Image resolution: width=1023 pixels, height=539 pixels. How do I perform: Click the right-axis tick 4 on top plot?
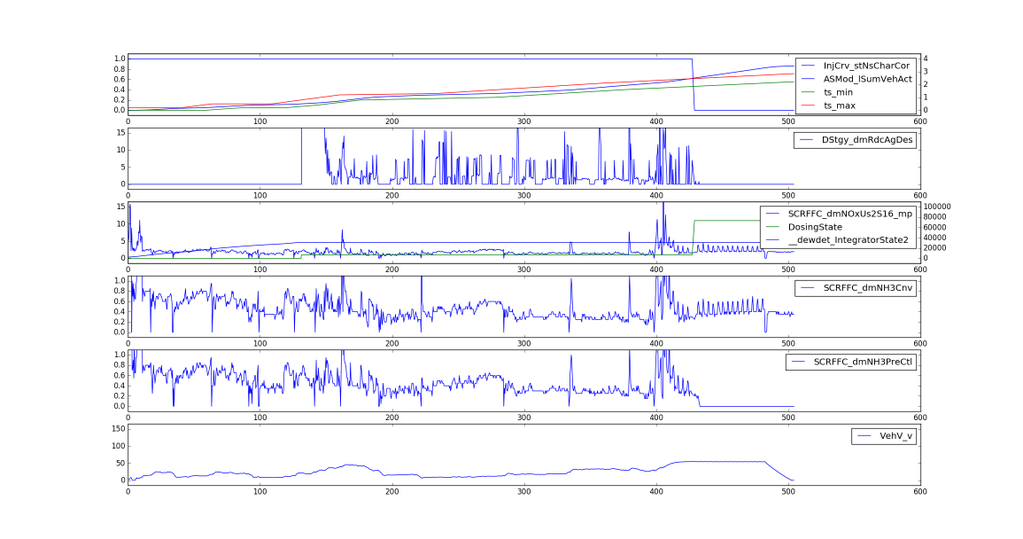click(926, 59)
